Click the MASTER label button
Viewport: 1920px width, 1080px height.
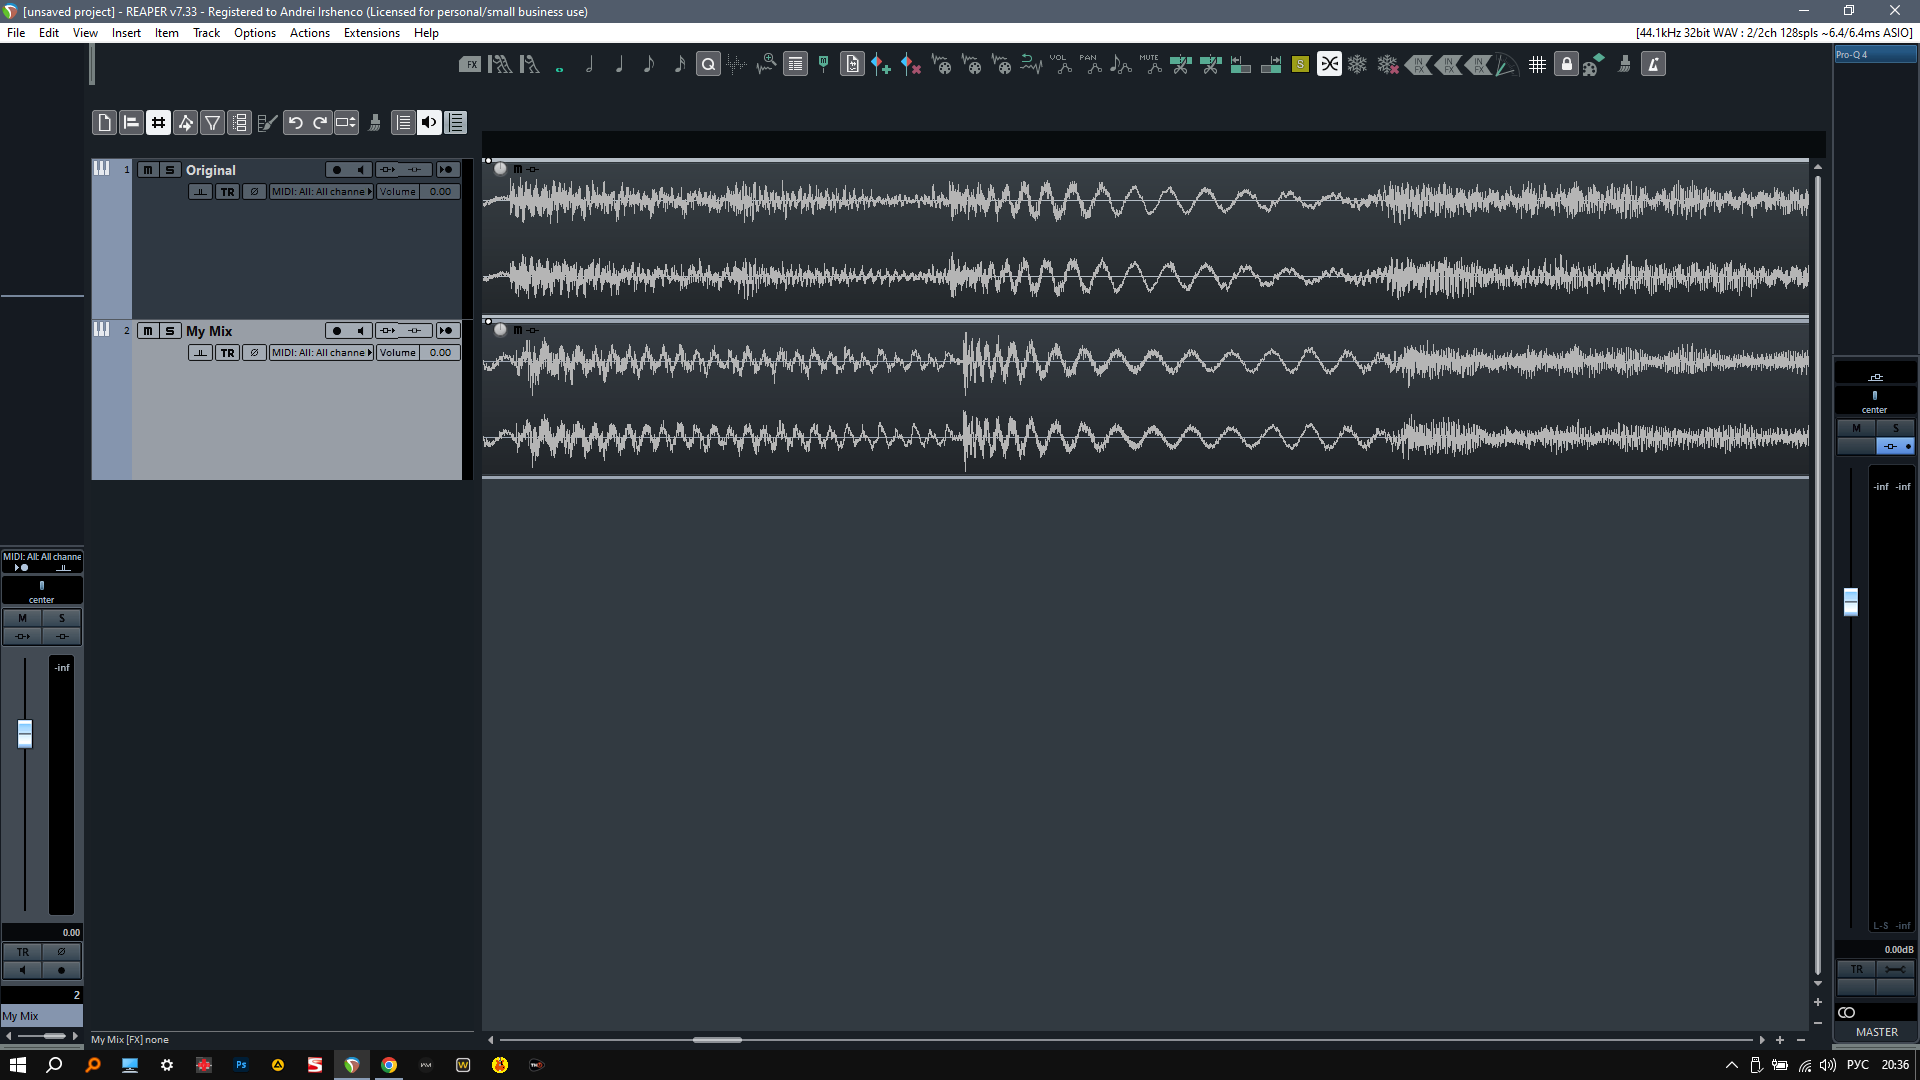[x=1876, y=1032]
